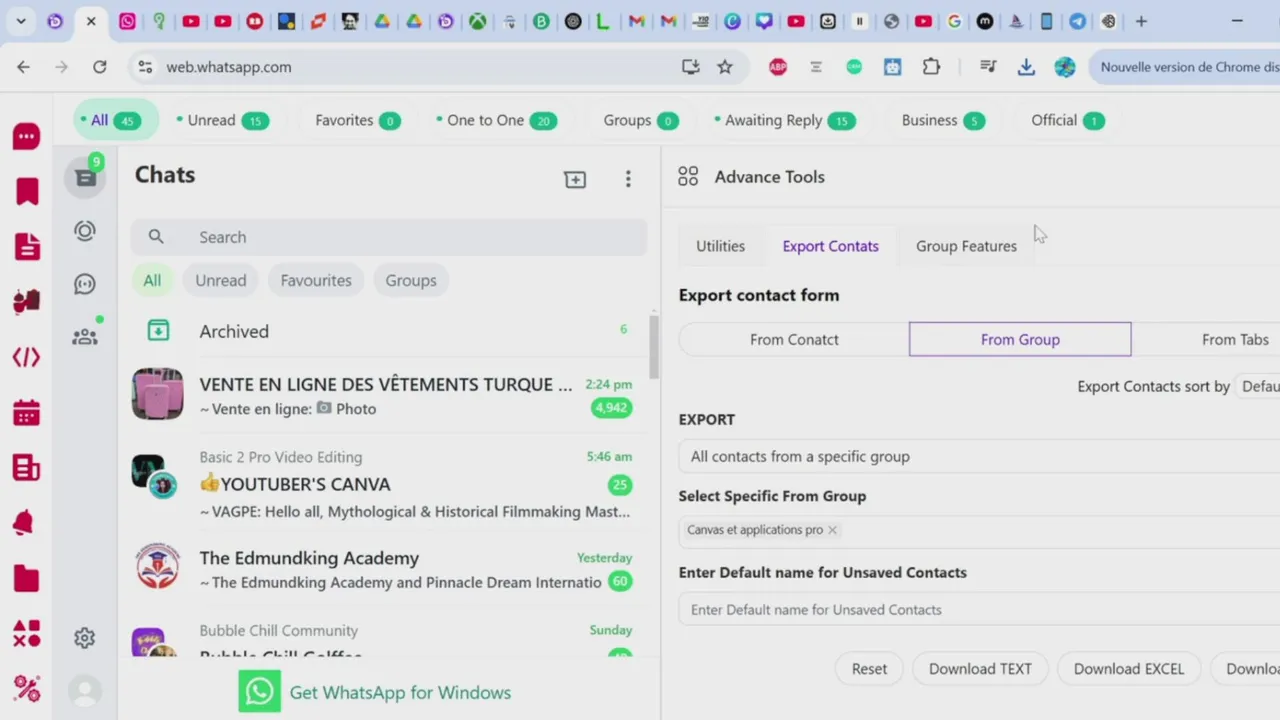The width and height of the screenshot is (1280, 720).
Task: Open the YOUTUBER'S CANVA chat
Action: pos(388,484)
